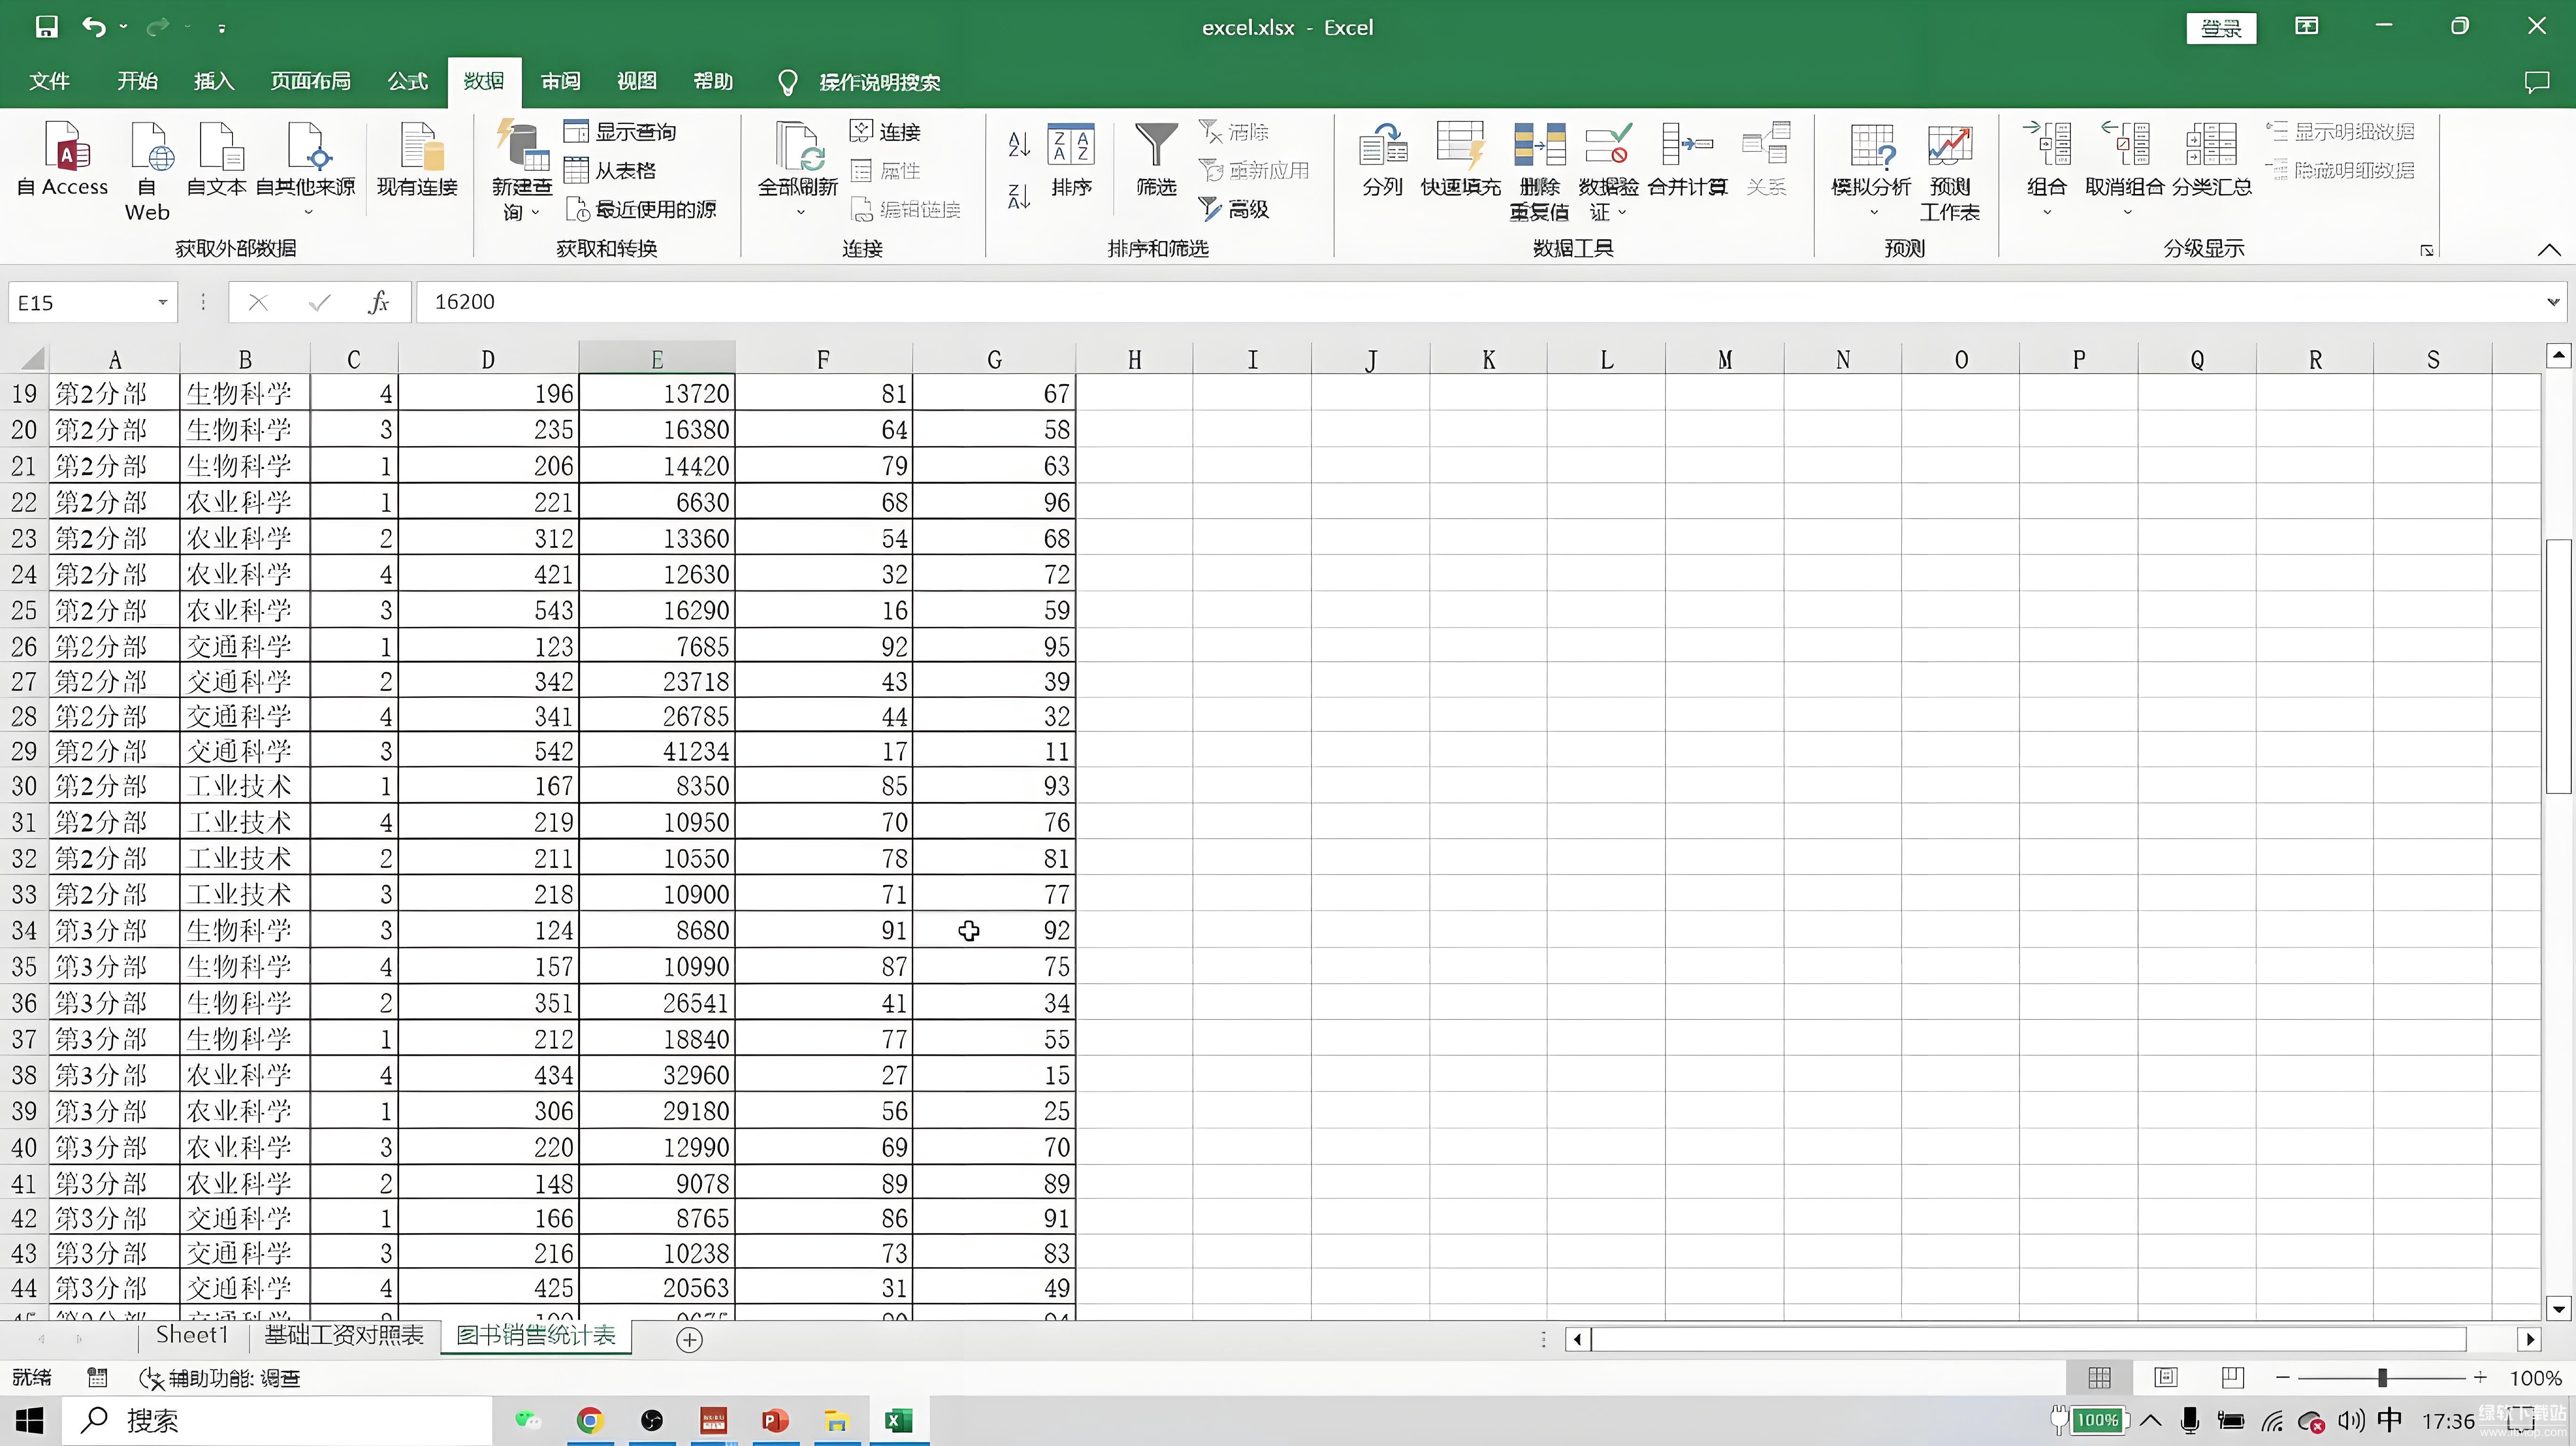Switch to the Home (开始) tab

(x=137, y=81)
